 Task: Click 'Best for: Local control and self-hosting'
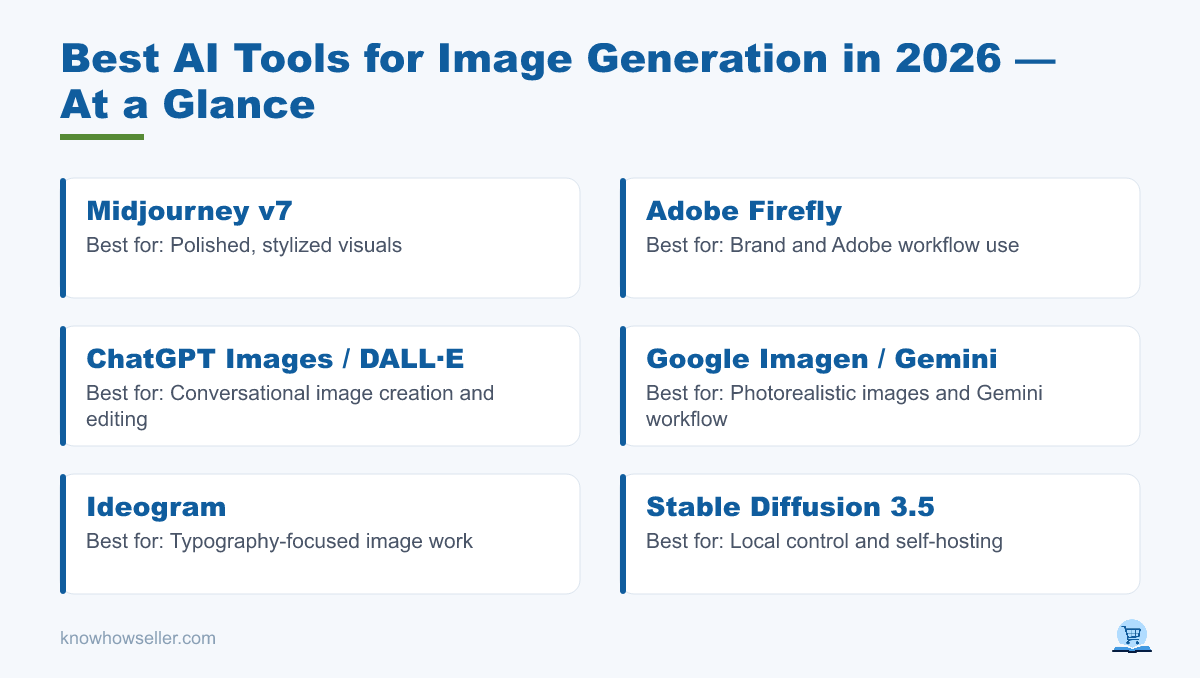(x=824, y=541)
